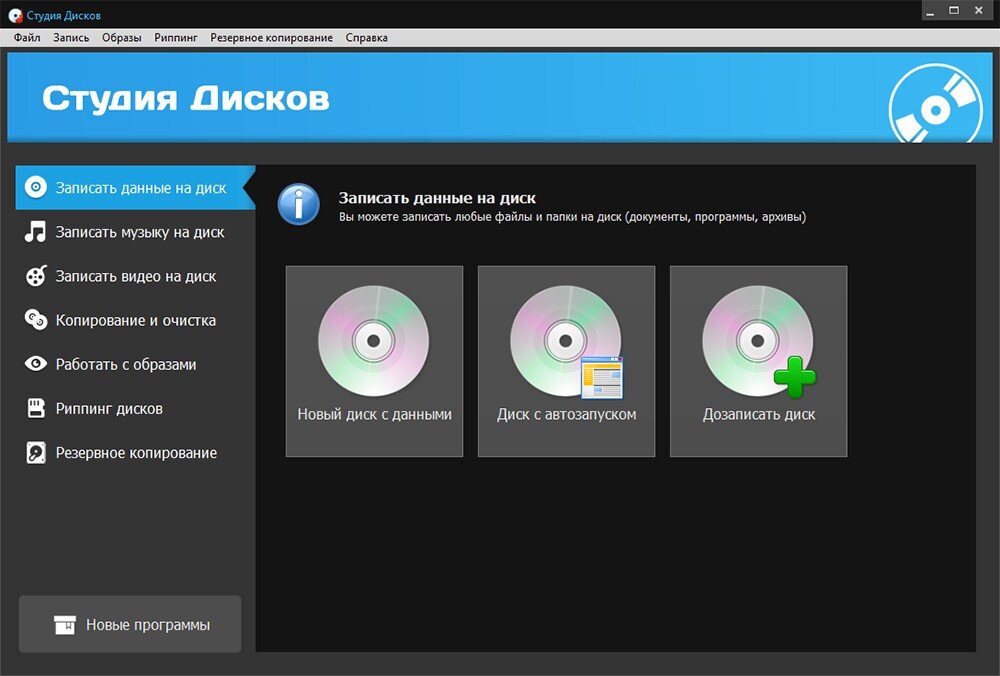Open the Резервное копирование menu in menu bar
Image resolution: width=1000 pixels, height=676 pixels.
tap(271, 38)
